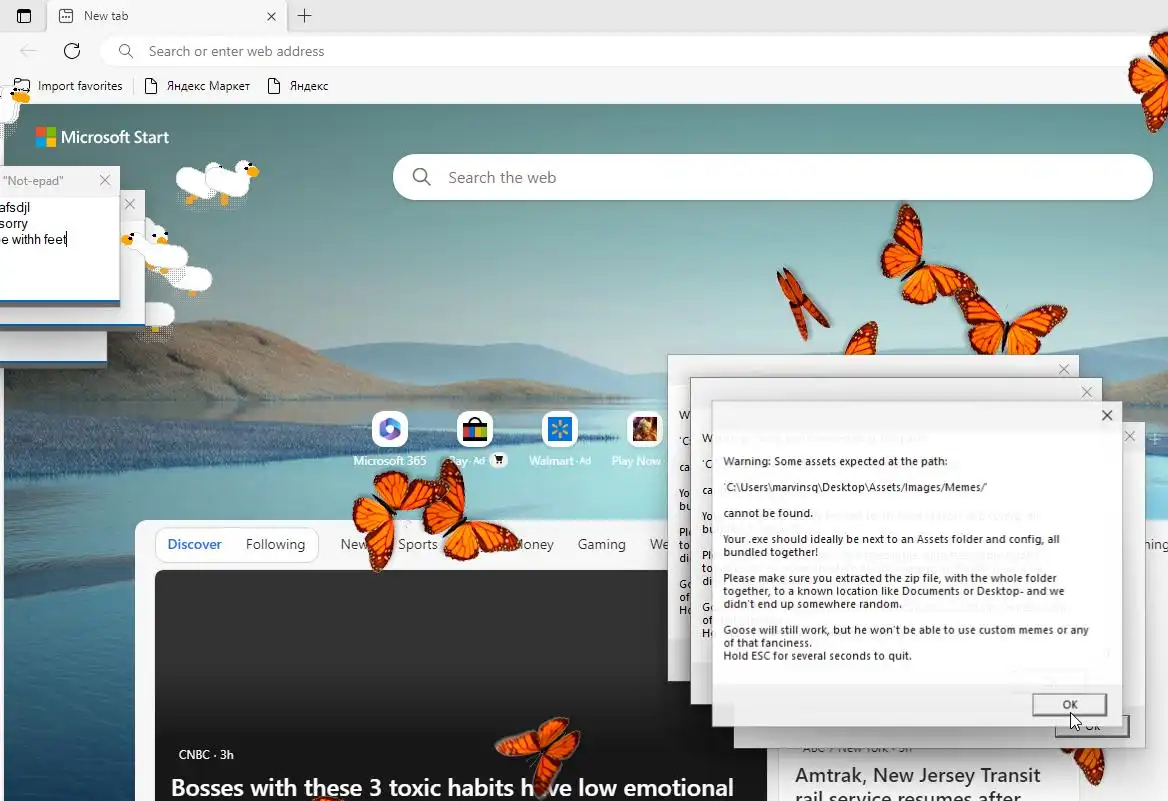The image size is (1168, 801).
Task: Close the front Goose warning dialog
Action: click(x=1107, y=415)
